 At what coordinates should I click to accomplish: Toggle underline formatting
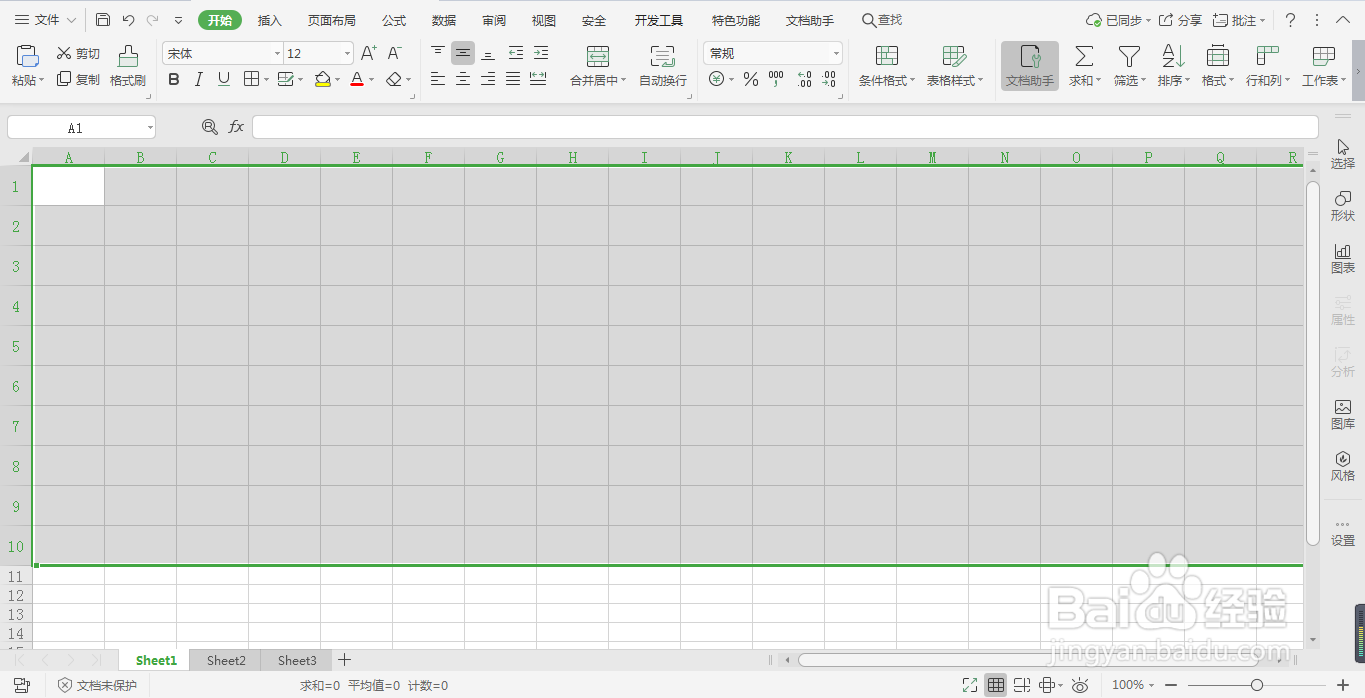(x=223, y=79)
